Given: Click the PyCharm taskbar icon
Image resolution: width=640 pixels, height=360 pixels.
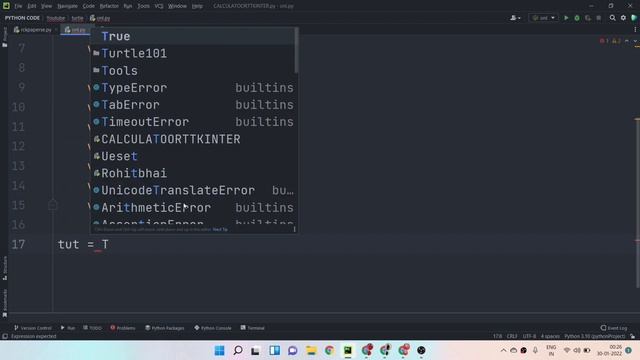Looking at the screenshot, I should coord(348,350).
